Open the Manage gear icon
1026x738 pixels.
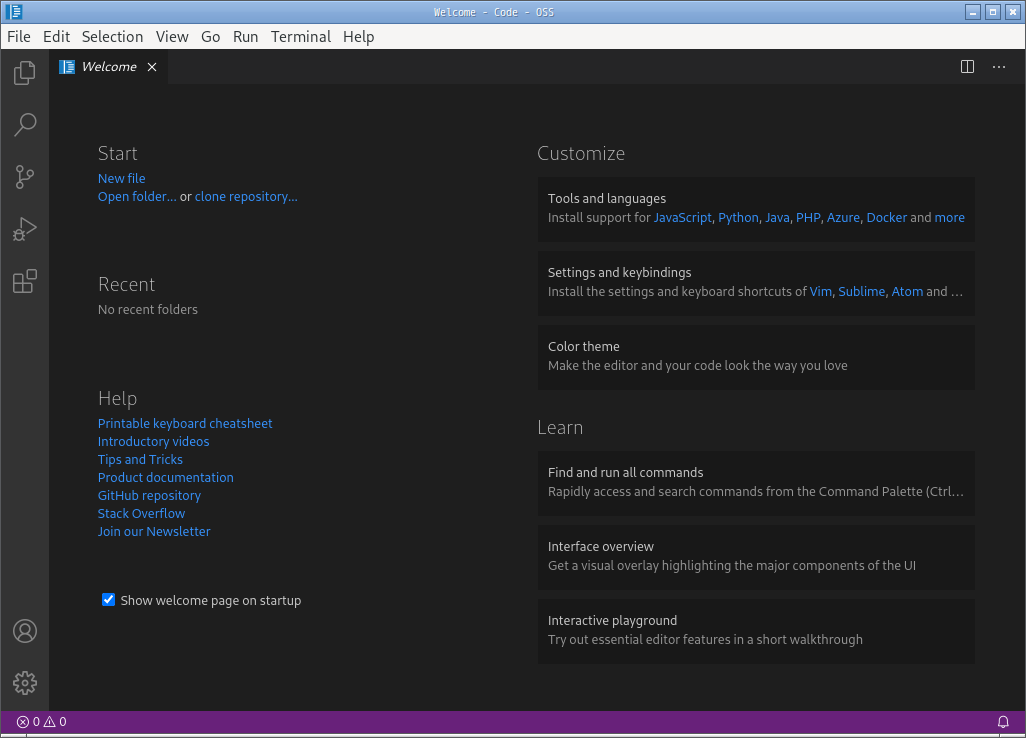pyautogui.click(x=24, y=683)
